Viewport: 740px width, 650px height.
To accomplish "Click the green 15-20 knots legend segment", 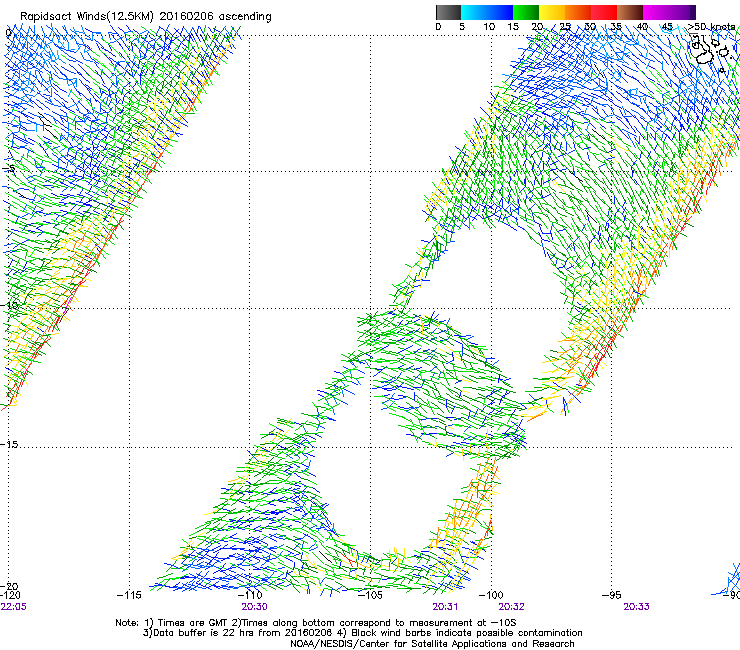I will tap(526, 12).
